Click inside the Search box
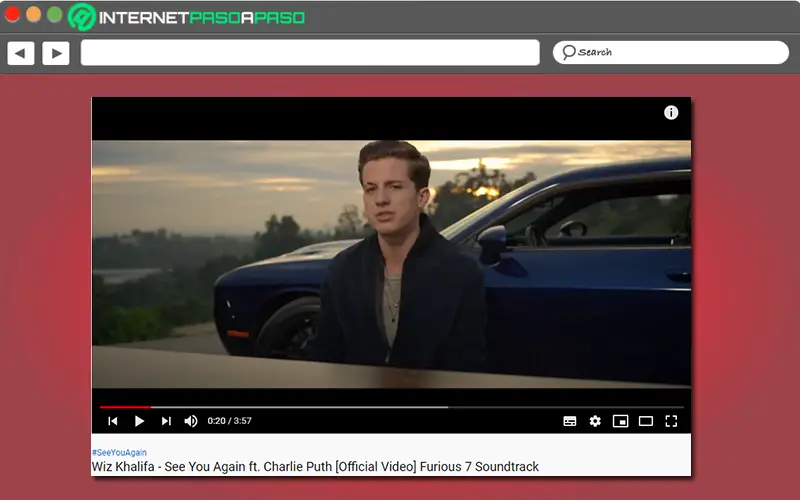Viewport: 800px width, 500px height. (670, 53)
